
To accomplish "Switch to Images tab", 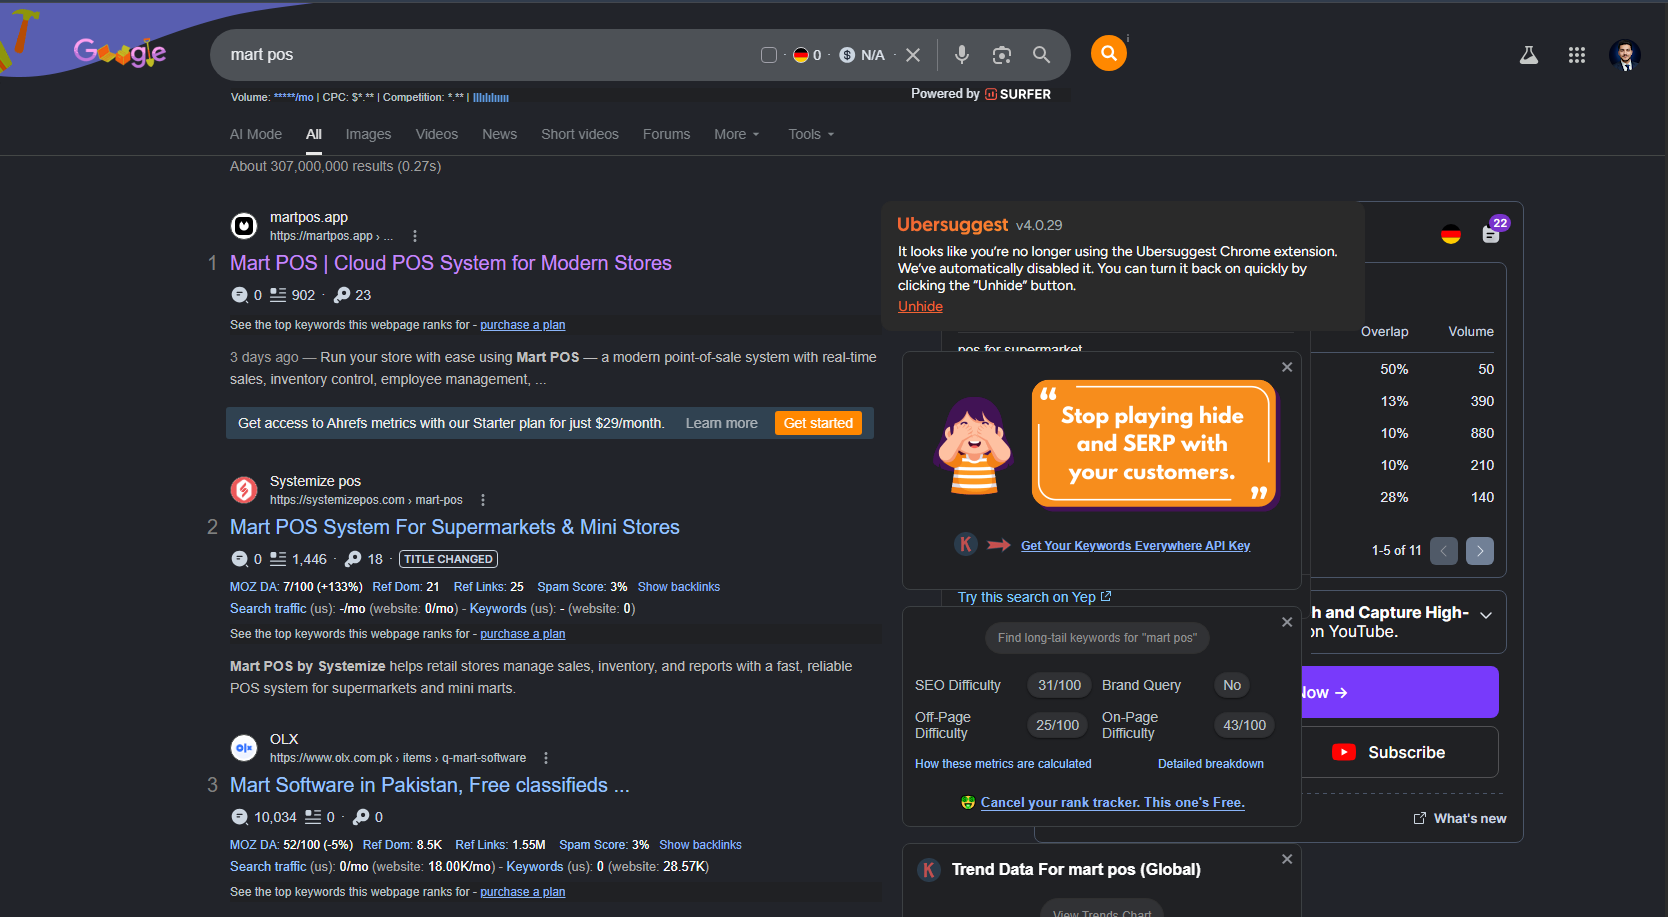I will tap(368, 134).
